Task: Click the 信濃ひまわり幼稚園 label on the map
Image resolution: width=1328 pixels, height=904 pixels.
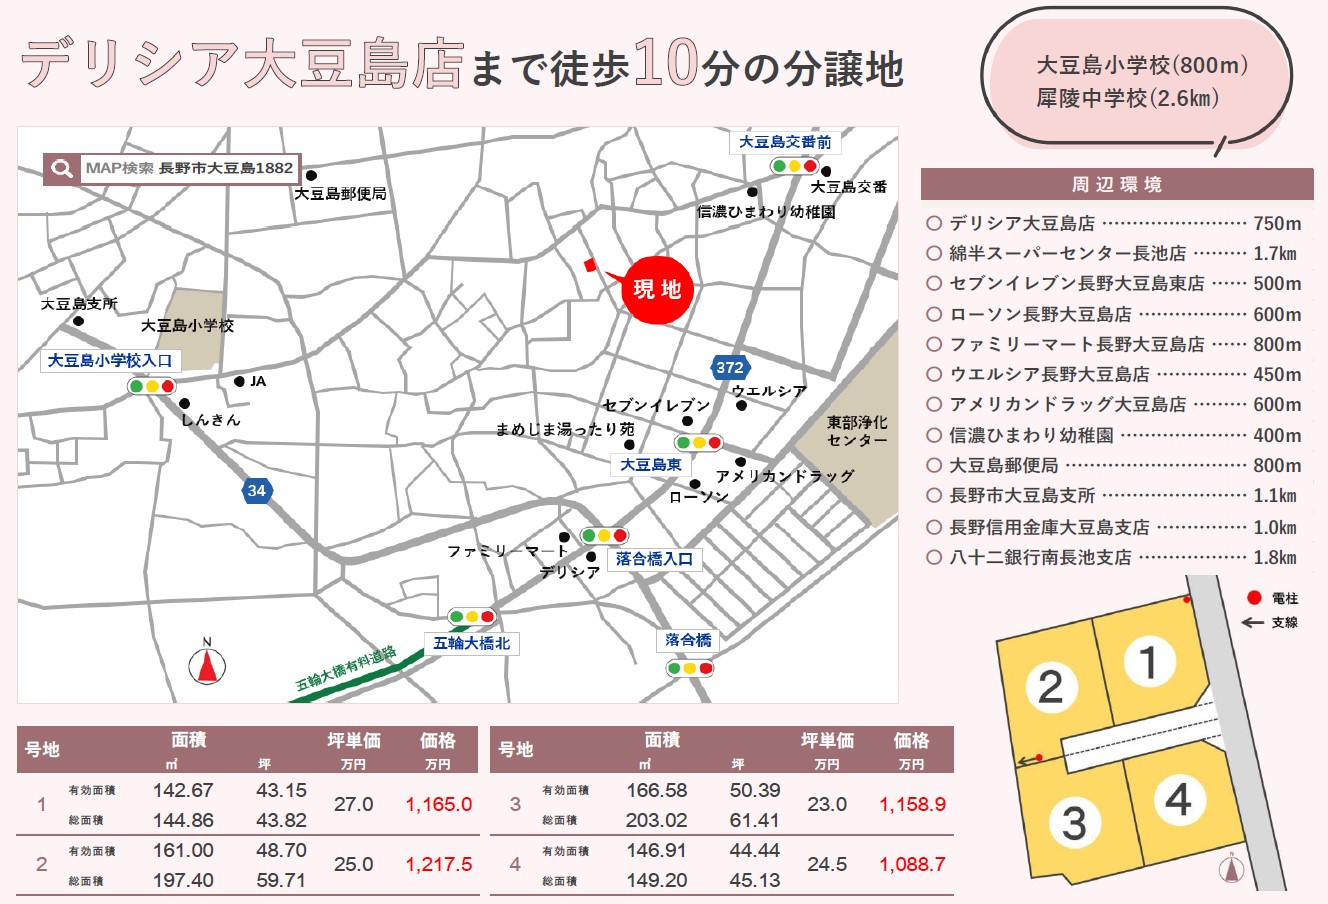Action: (766, 211)
